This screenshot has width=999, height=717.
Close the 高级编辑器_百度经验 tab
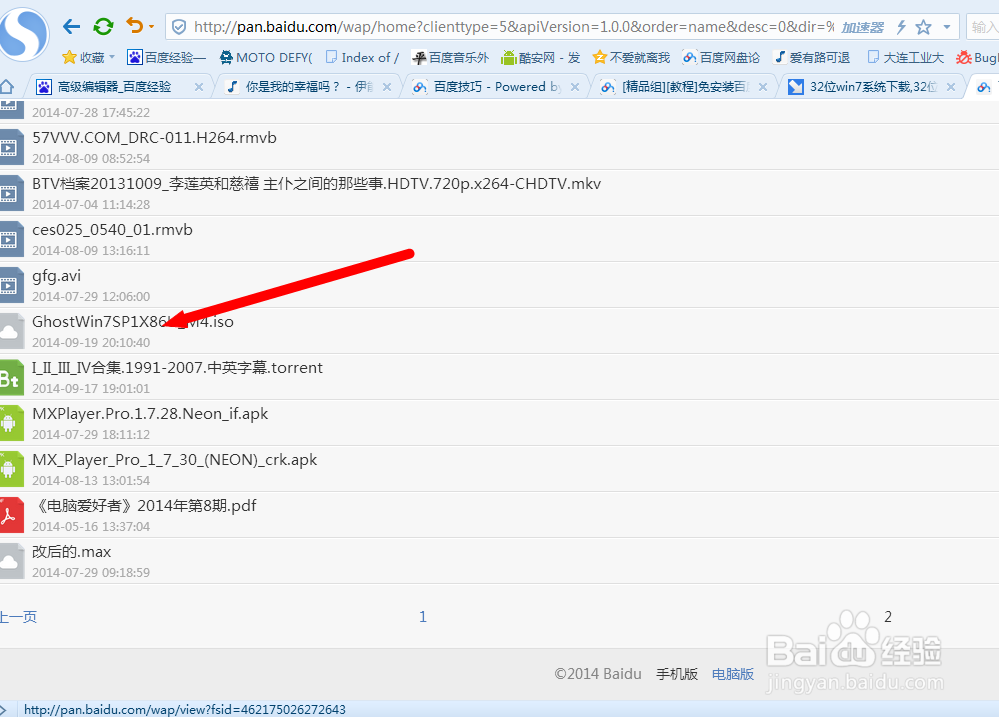[199, 87]
